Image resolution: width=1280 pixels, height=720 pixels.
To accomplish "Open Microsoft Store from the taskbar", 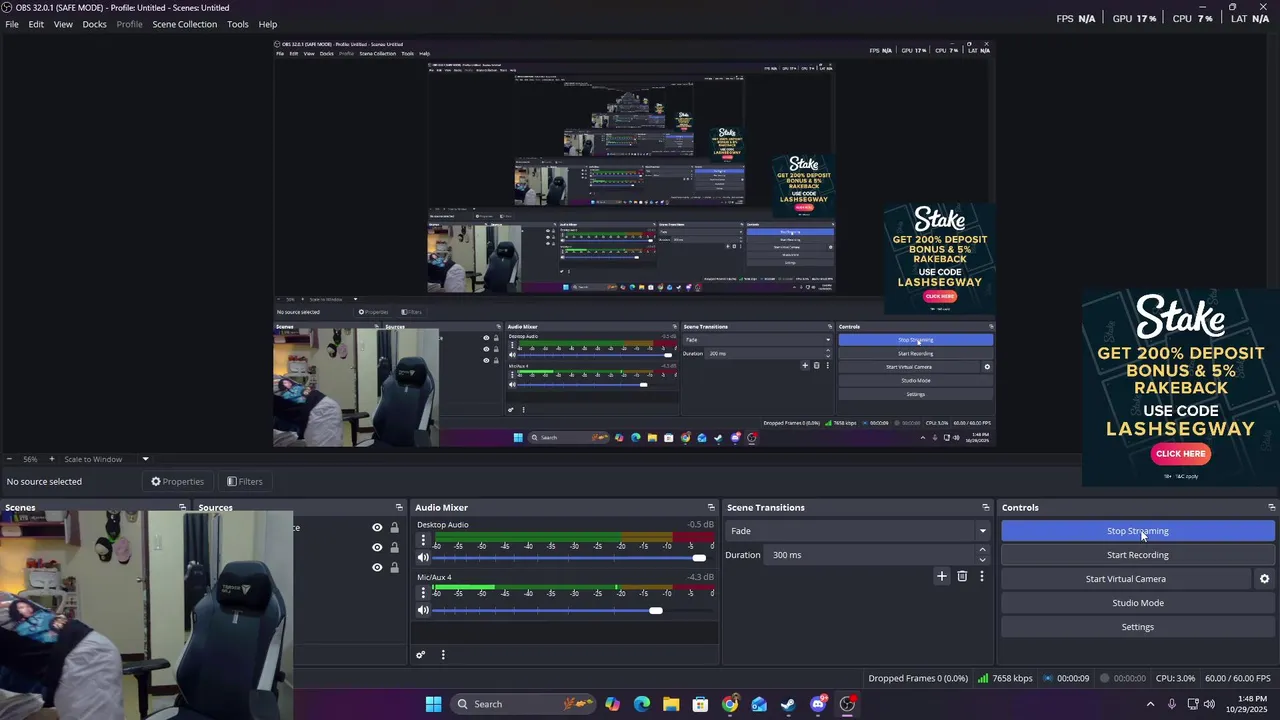I will point(700,704).
